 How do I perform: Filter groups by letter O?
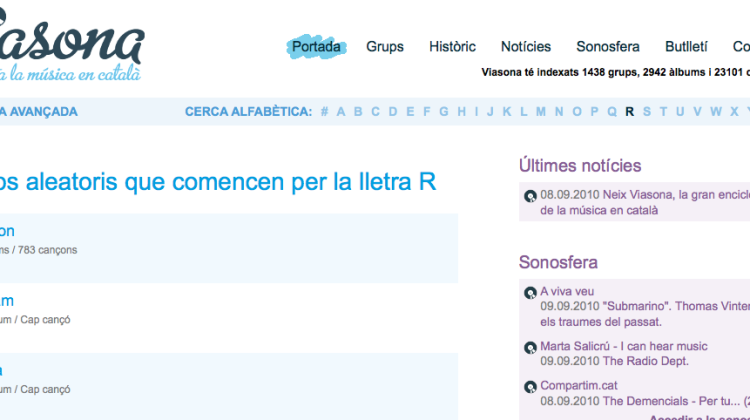tap(577, 111)
